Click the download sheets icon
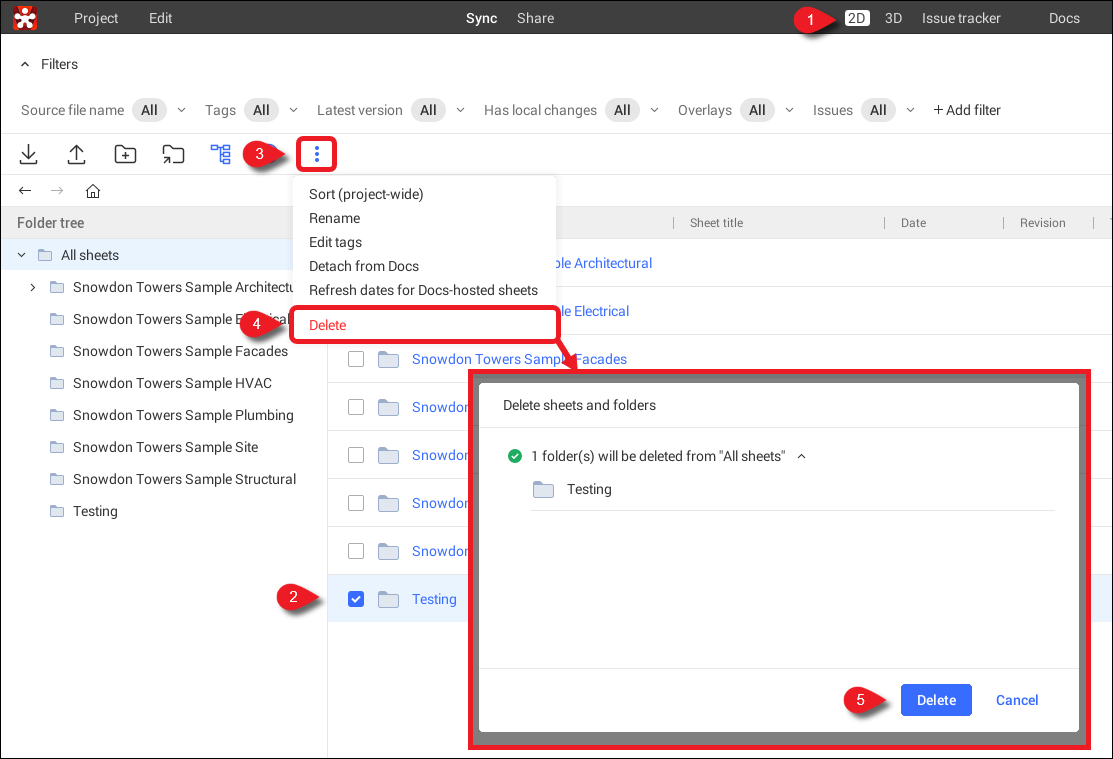 point(29,154)
